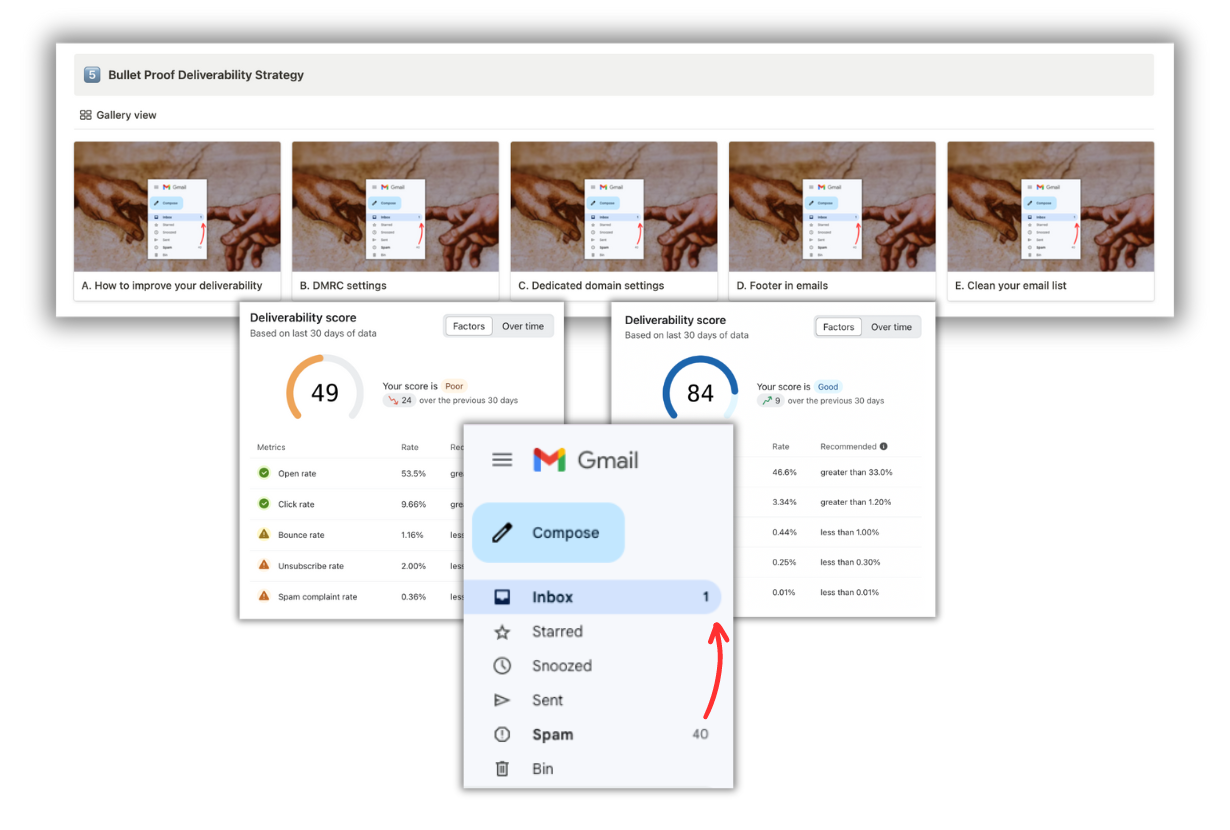Open the Gmail hamburger main menu
The width and height of the screenshot is (1230, 830).
click(x=502, y=460)
